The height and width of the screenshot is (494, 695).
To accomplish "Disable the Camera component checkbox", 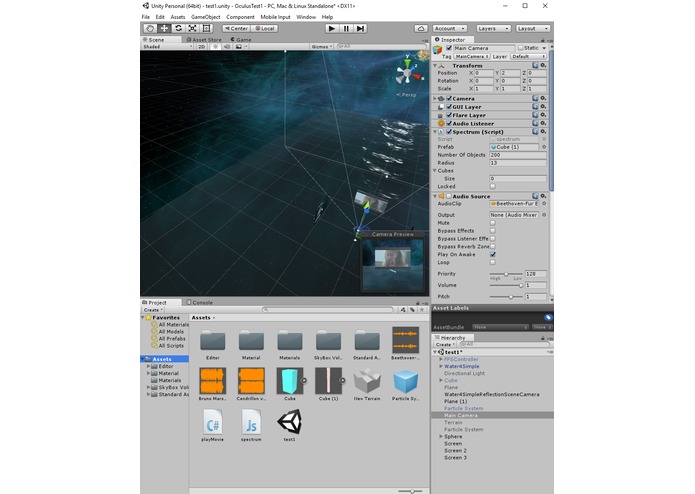I will click(449, 98).
